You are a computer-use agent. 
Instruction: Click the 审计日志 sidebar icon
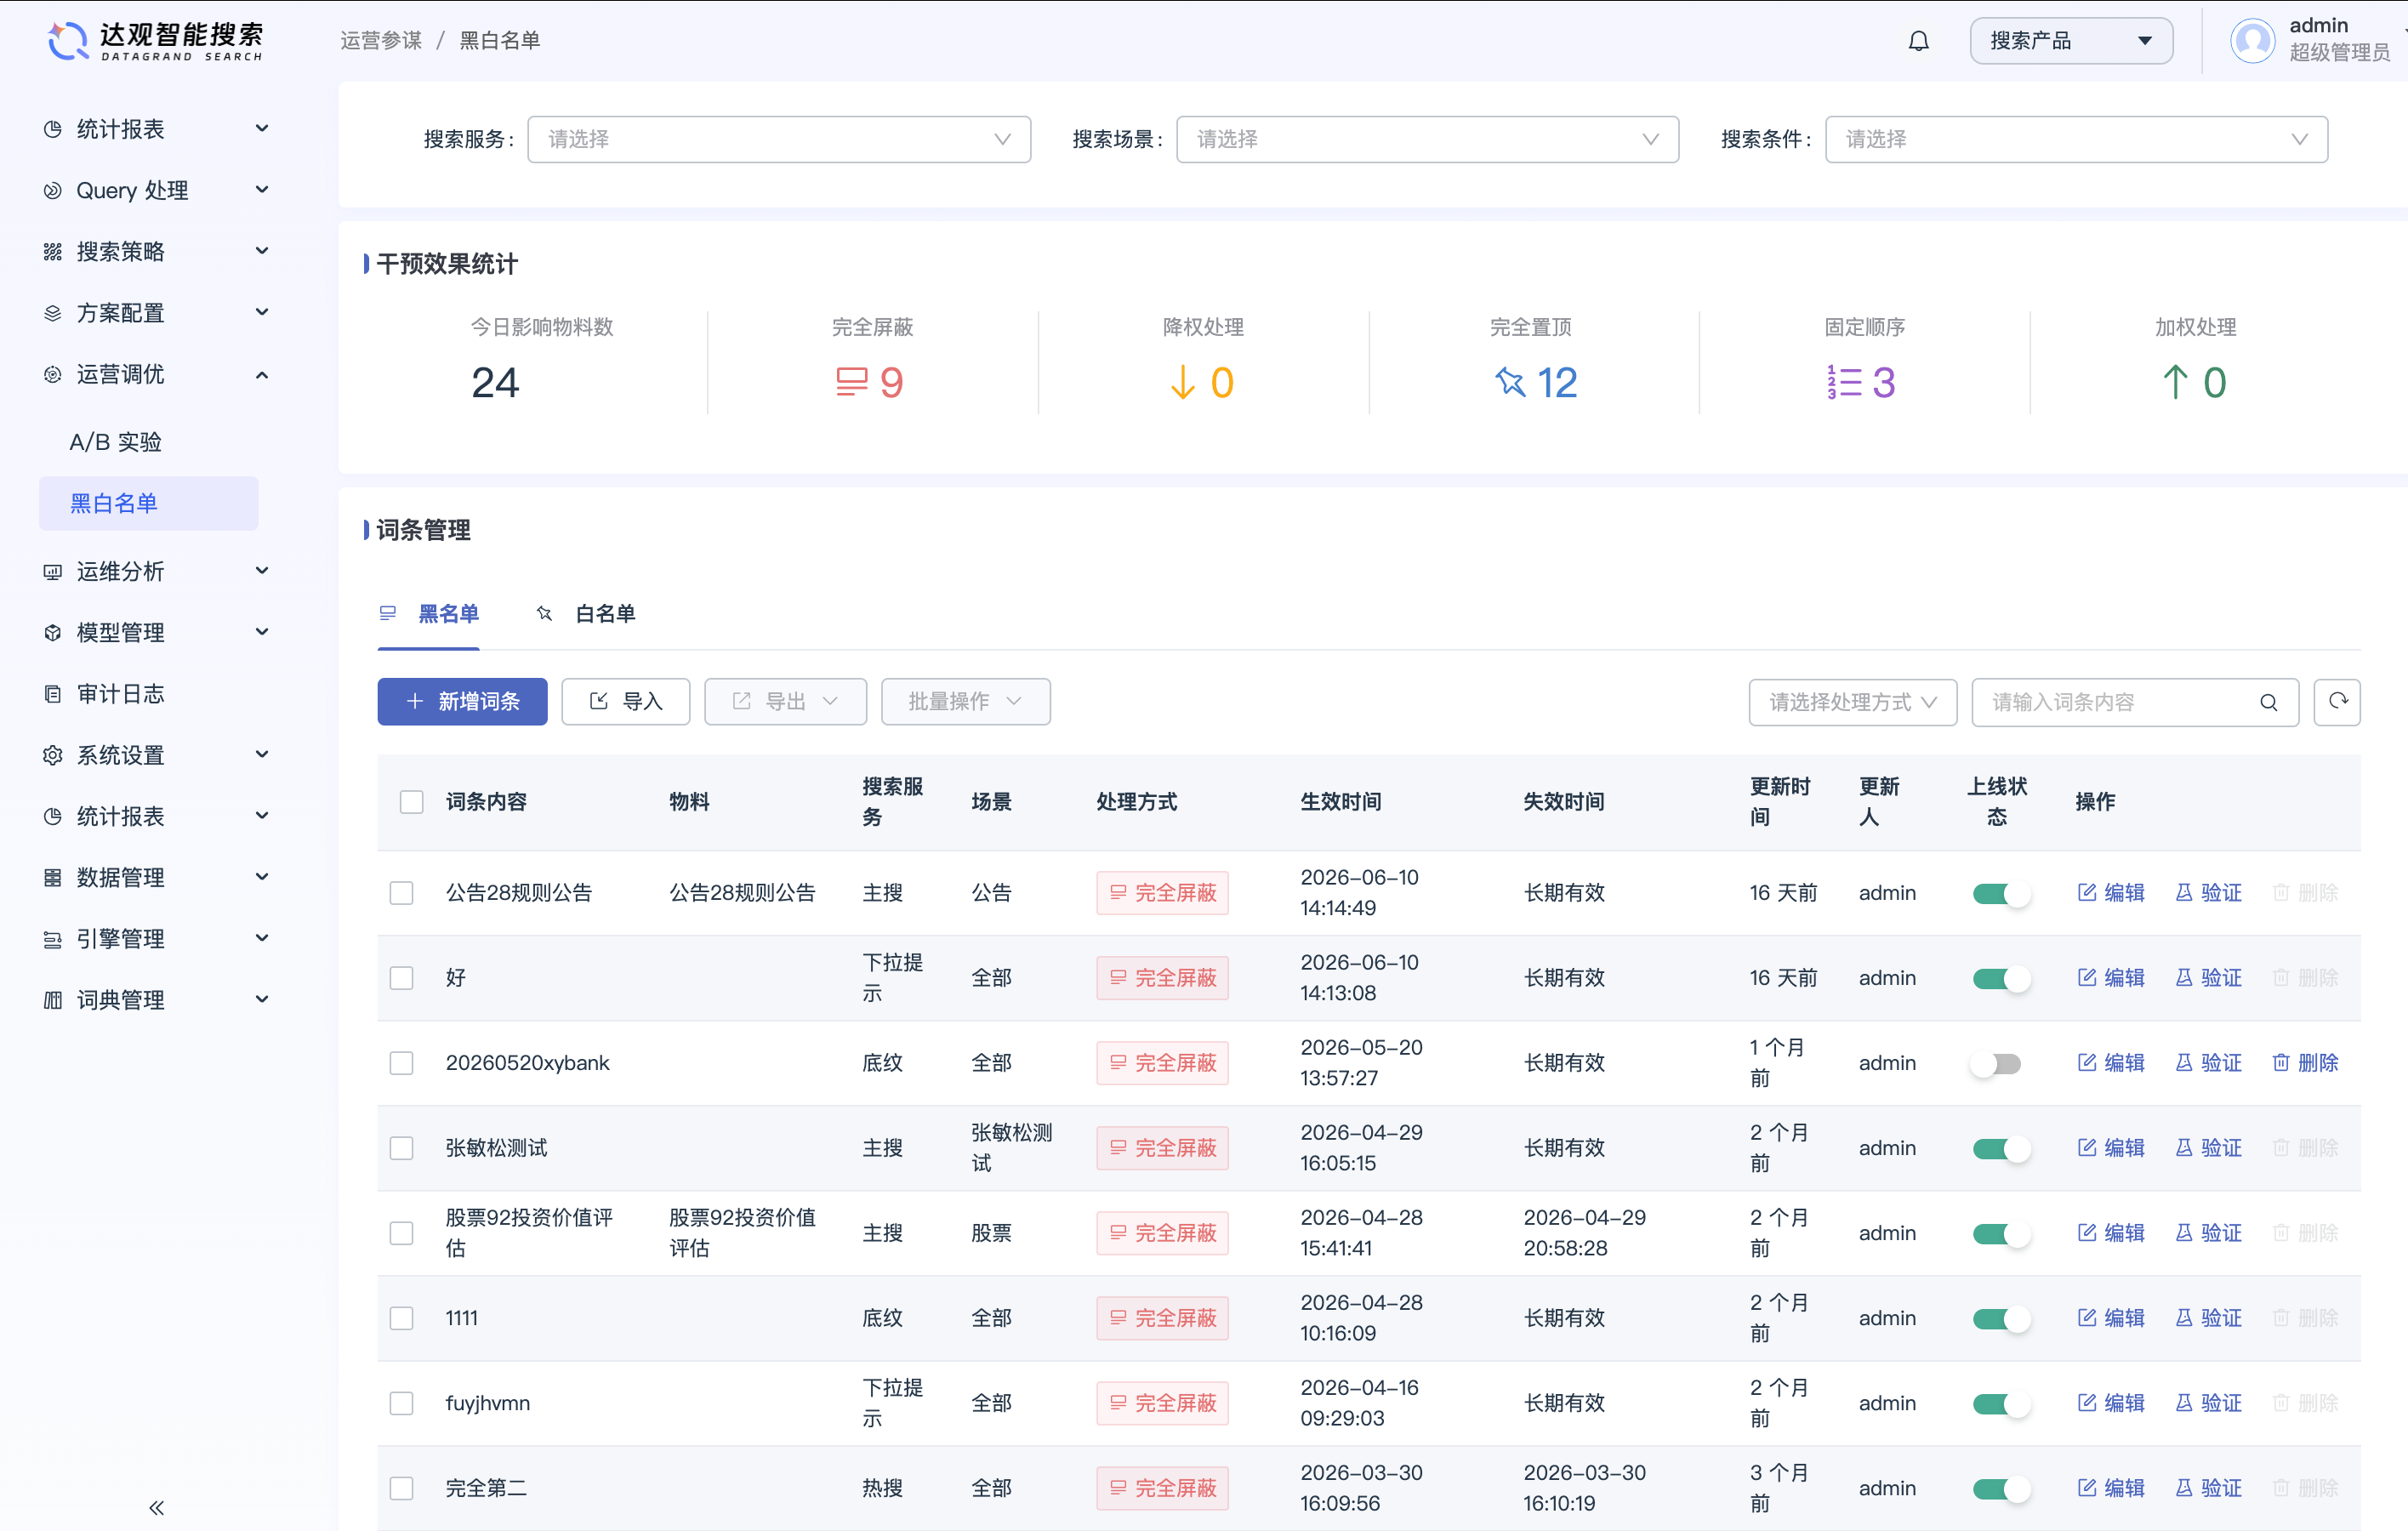(53, 694)
